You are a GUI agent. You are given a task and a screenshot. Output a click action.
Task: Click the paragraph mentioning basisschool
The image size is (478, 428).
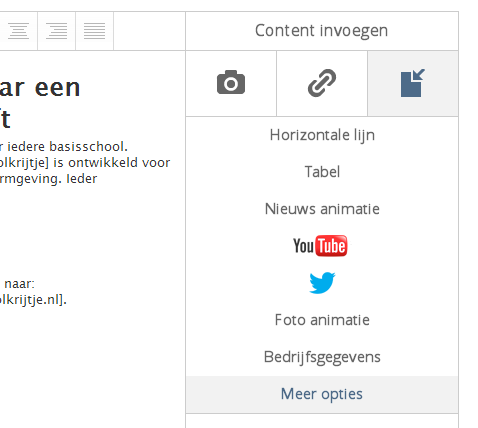85,163
